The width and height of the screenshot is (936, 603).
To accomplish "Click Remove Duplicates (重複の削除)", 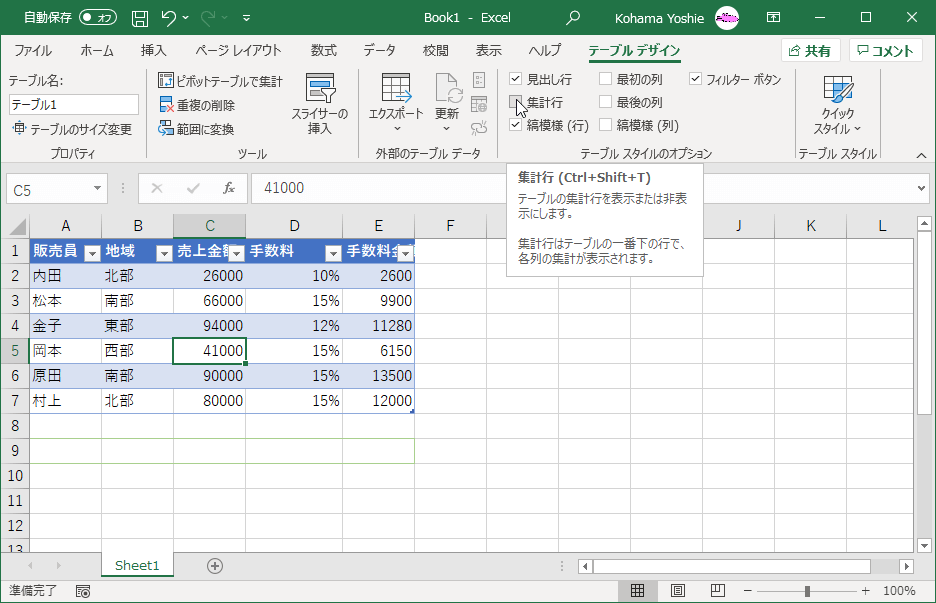I will [197, 105].
